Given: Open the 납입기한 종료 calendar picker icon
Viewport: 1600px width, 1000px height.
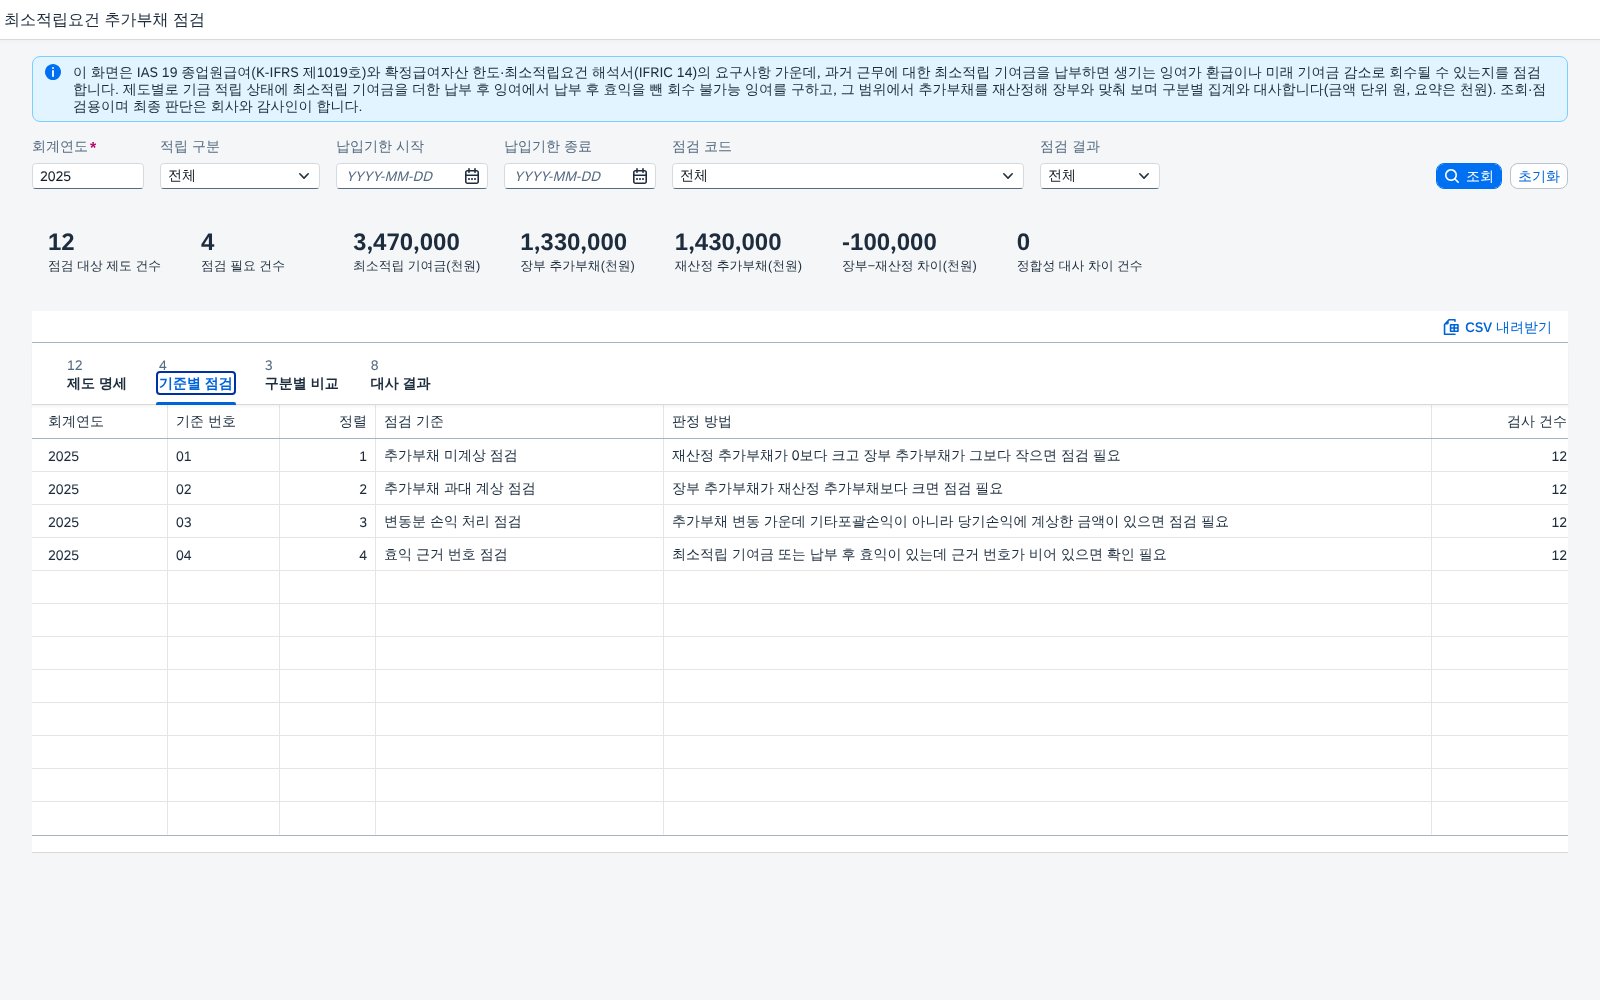Looking at the screenshot, I should pos(640,176).
